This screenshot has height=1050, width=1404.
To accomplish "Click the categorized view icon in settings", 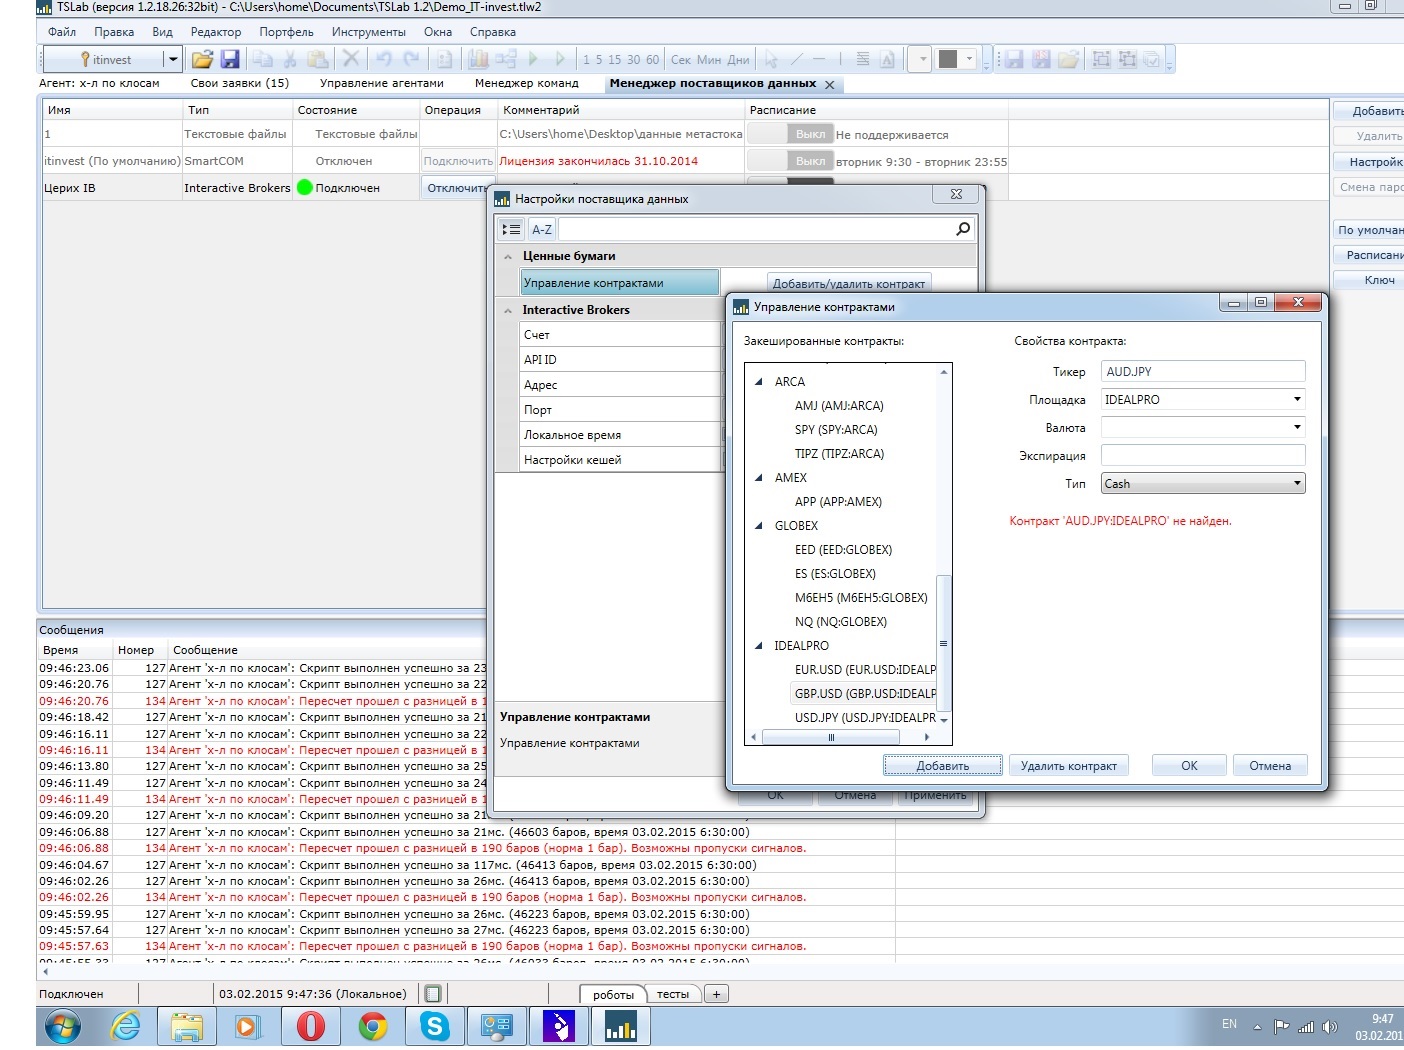I will tap(511, 229).
